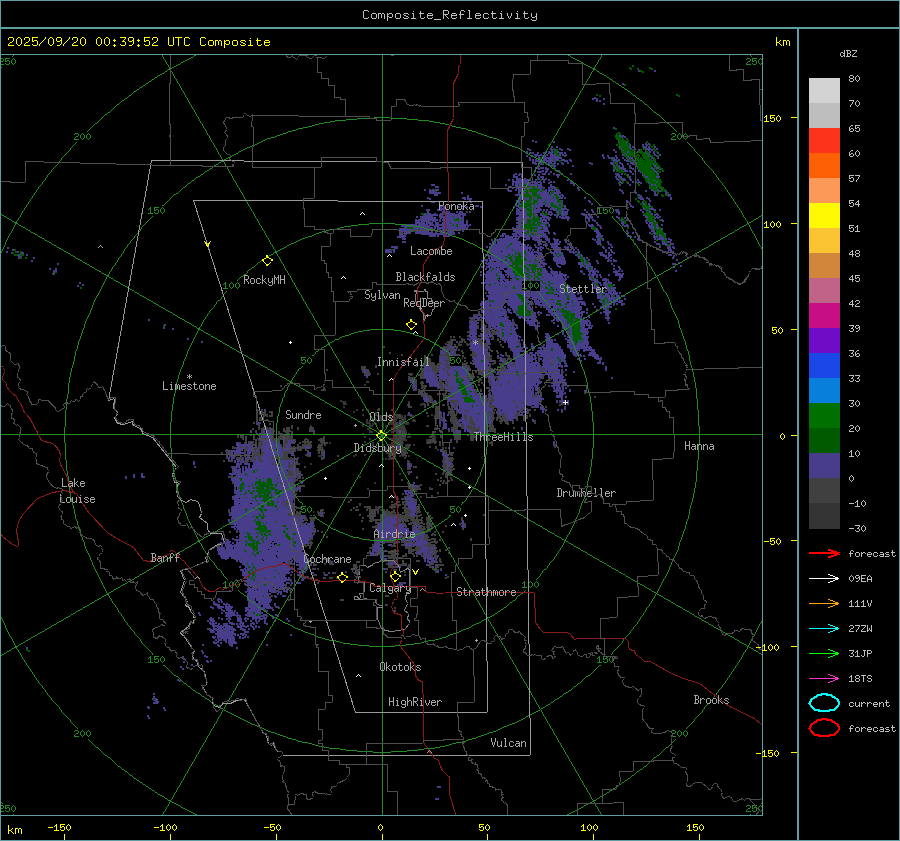This screenshot has height=841, width=900.
Task: Click the yellow diamond marker beside RockyMH
Action: pos(267,260)
